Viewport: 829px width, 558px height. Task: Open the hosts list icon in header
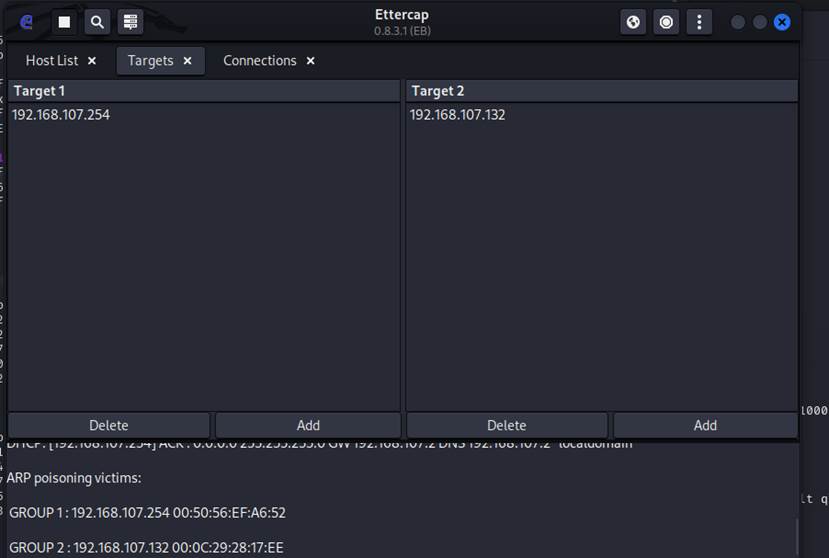point(130,22)
